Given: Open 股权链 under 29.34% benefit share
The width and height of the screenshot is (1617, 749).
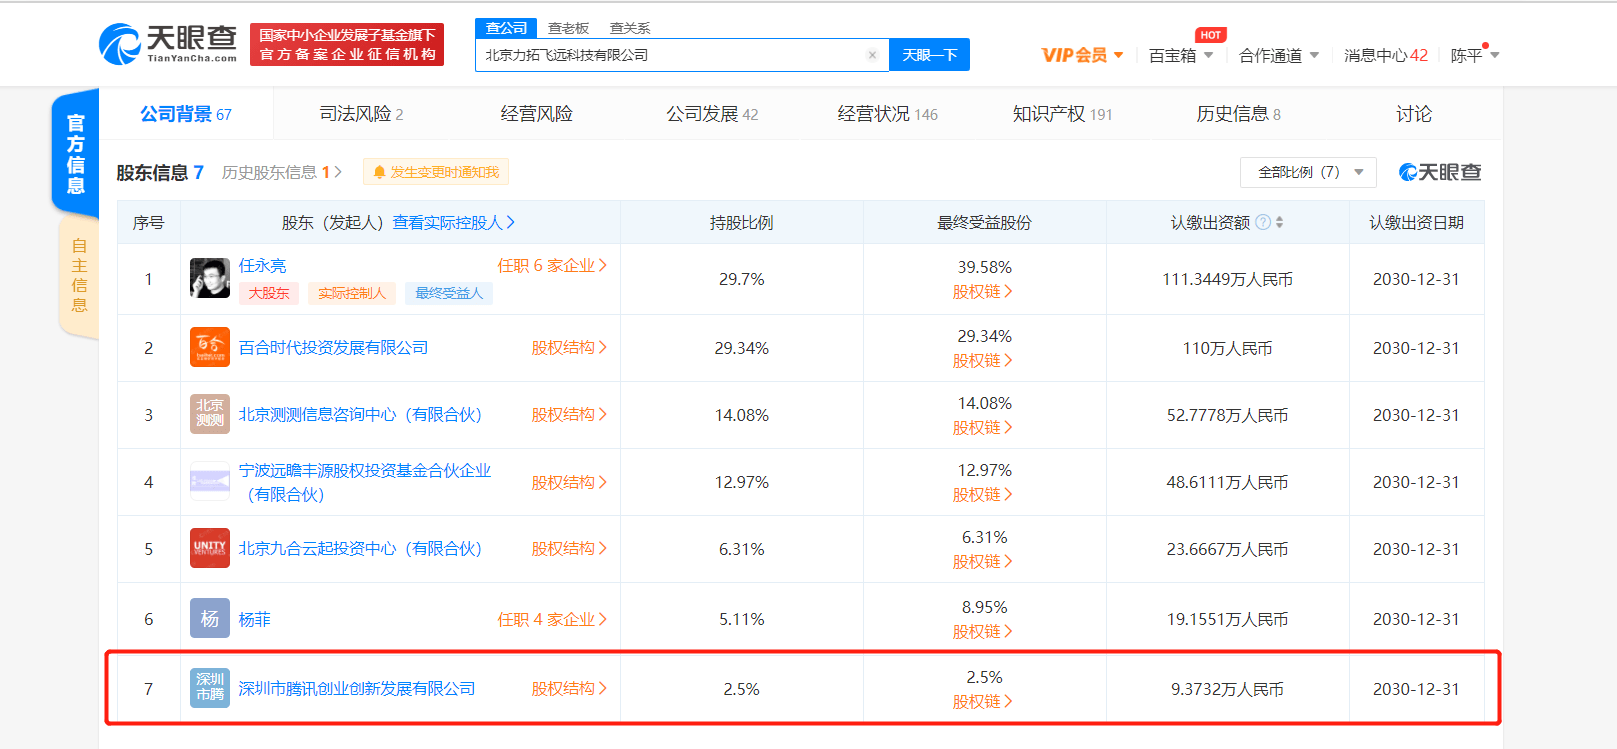Looking at the screenshot, I should 983,360.
